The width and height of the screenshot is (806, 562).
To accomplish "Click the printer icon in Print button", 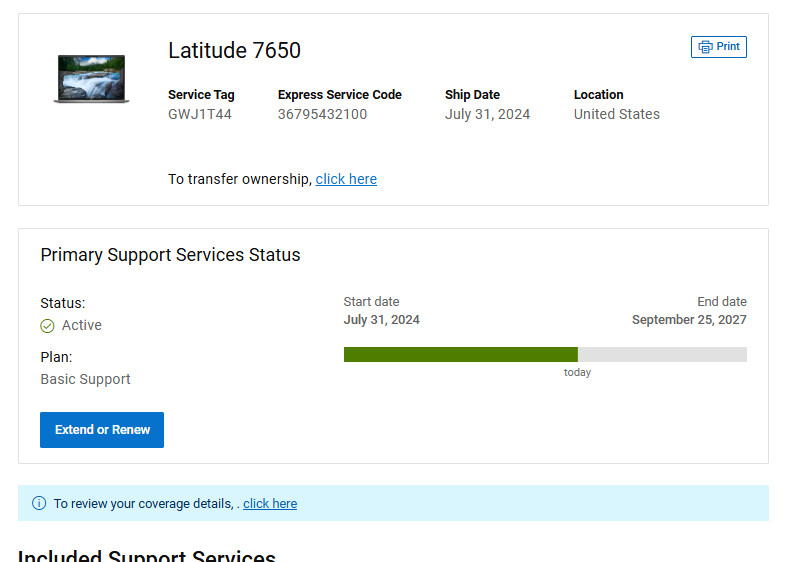I will tap(705, 47).
